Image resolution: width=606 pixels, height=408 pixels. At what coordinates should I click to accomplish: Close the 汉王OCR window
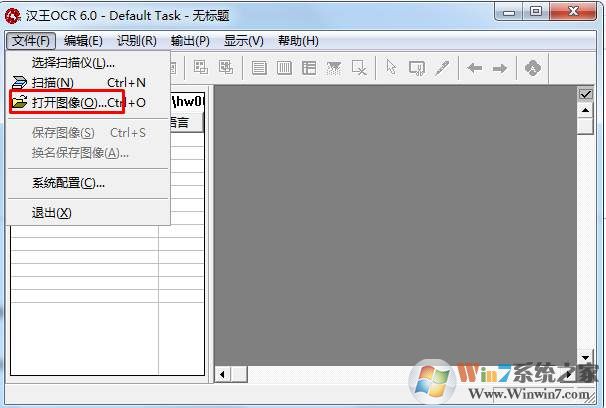pos(574,12)
